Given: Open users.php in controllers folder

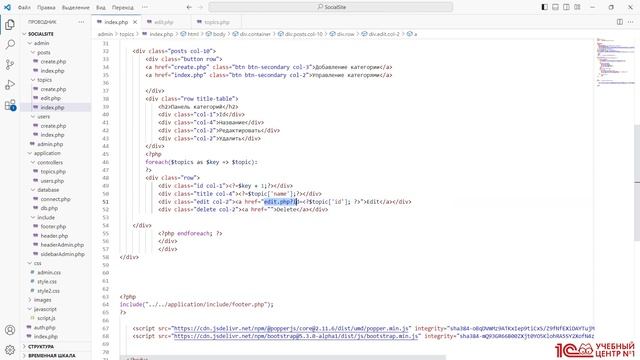Looking at the screenshot, I should [x=52, y=181].
